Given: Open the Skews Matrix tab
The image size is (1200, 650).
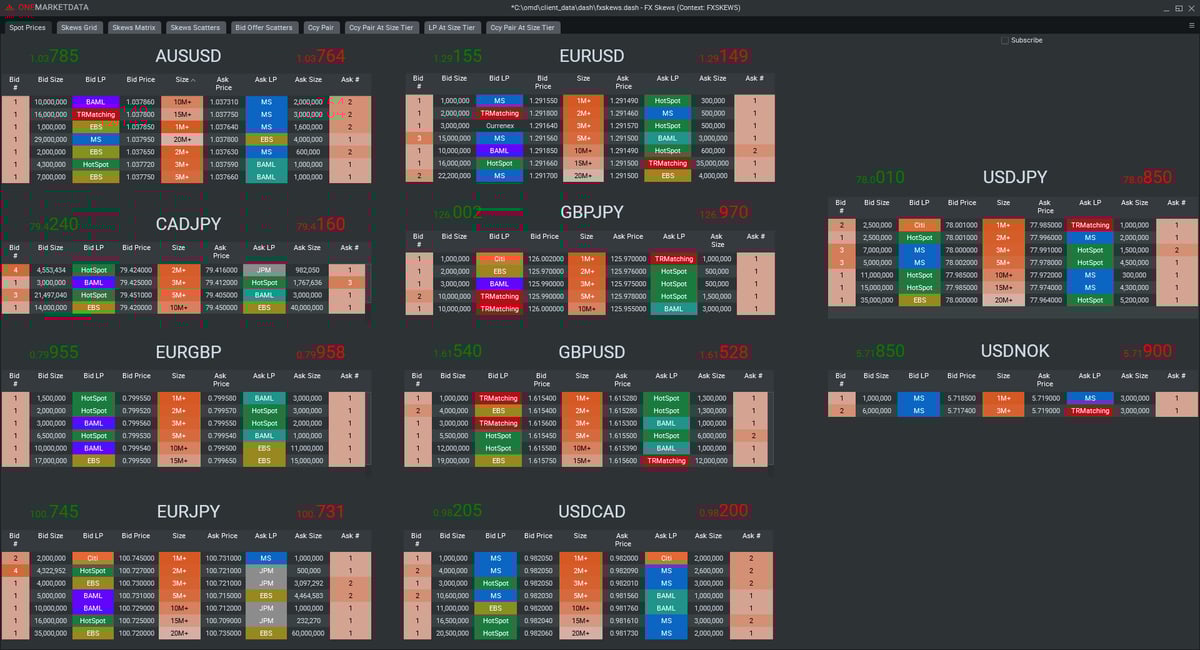Looking at the screenshot, I should tap(134, 27).
